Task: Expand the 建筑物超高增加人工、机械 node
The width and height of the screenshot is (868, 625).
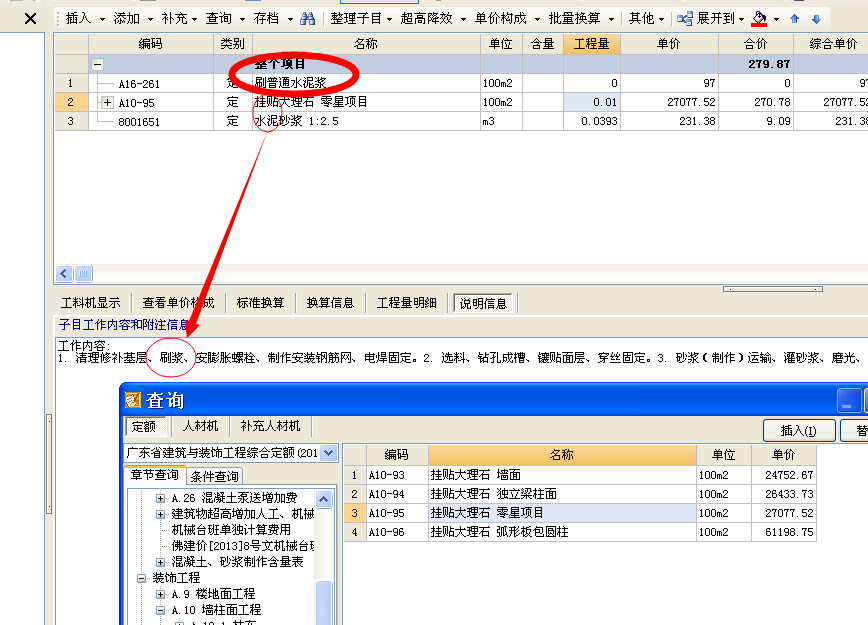Action: (x=161, y=514)
